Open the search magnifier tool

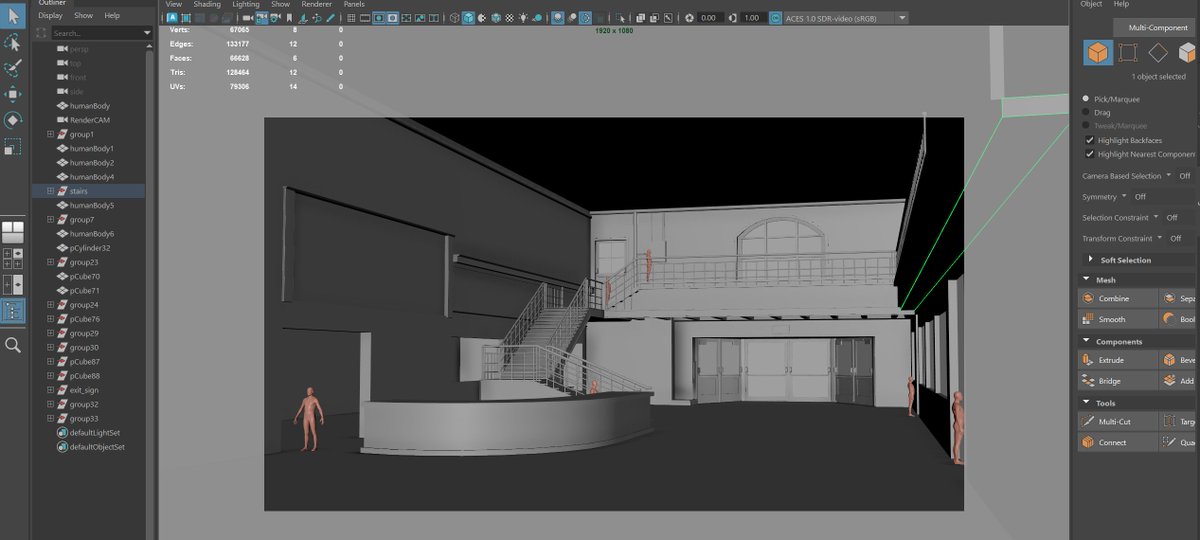(x=13, y=345)
